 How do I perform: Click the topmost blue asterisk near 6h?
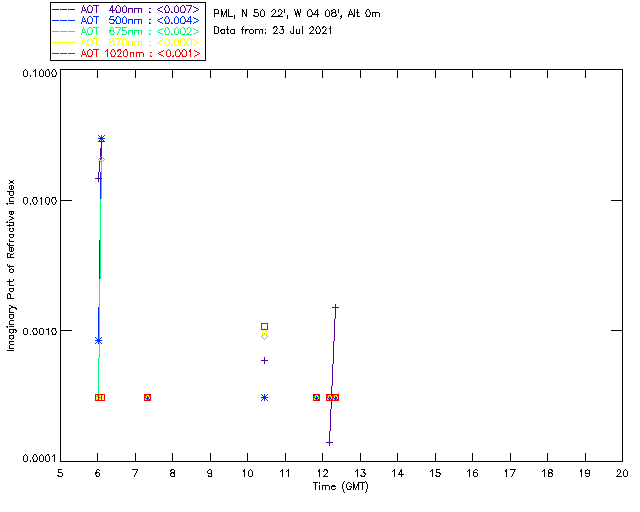click(x=102, y=139)
